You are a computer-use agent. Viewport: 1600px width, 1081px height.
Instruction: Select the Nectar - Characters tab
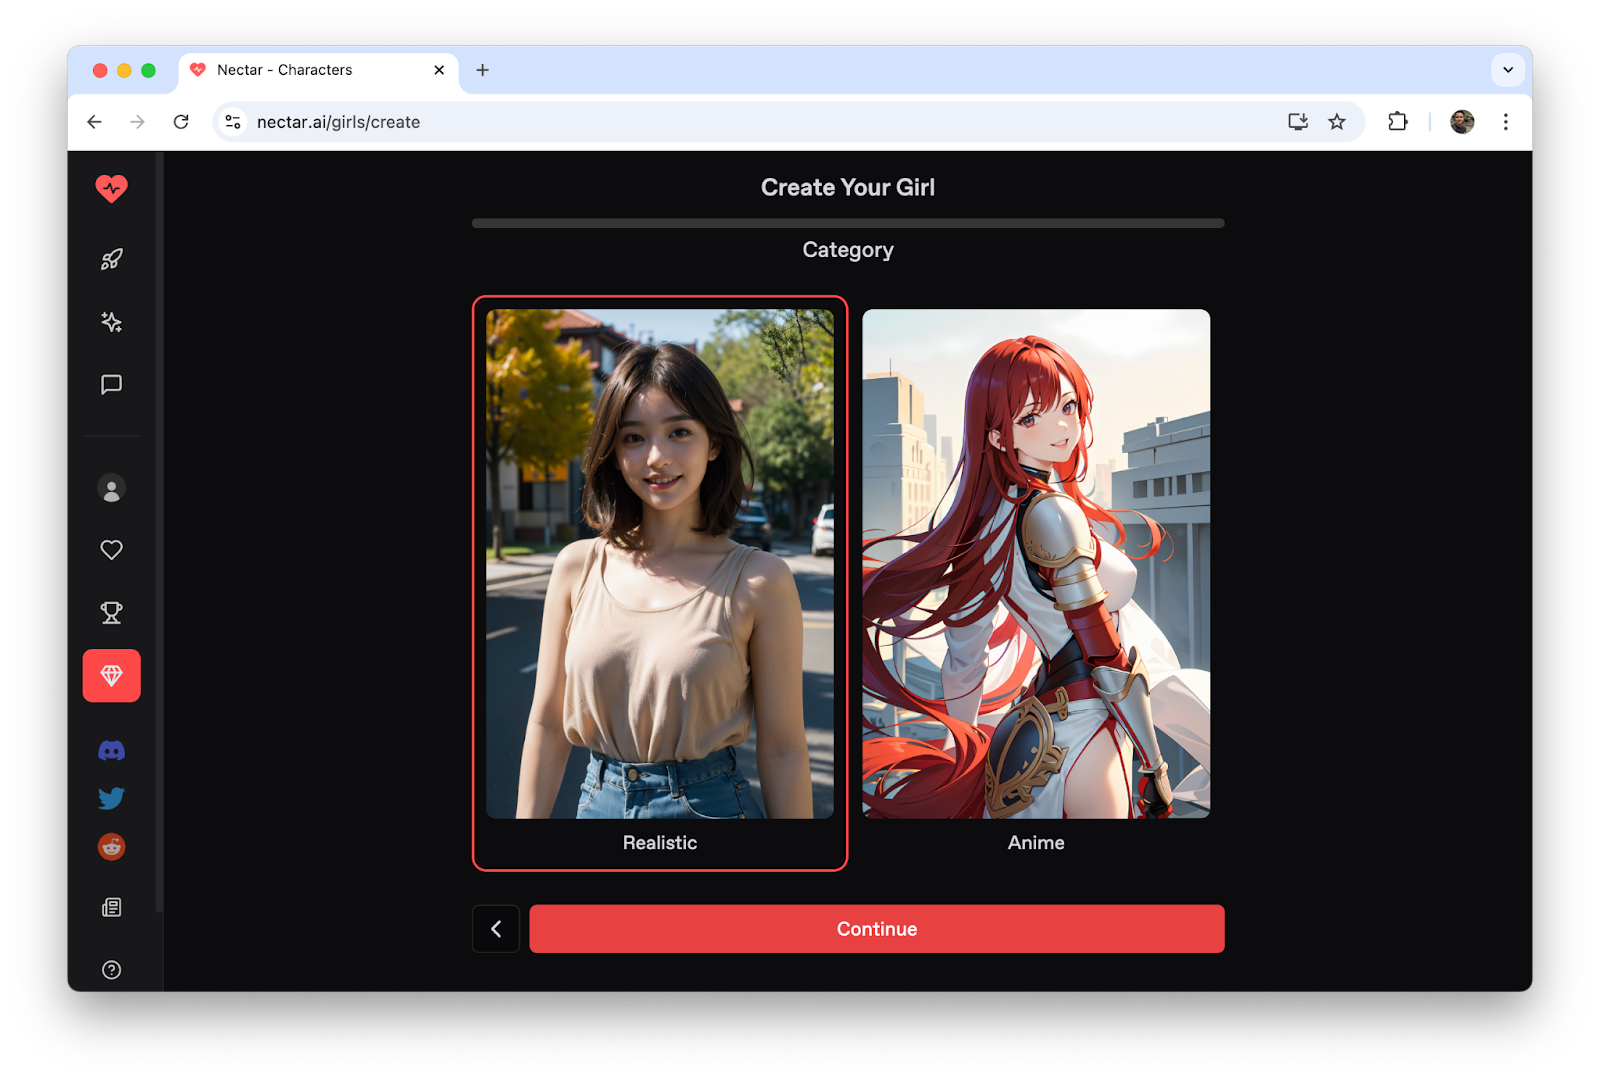318,70
